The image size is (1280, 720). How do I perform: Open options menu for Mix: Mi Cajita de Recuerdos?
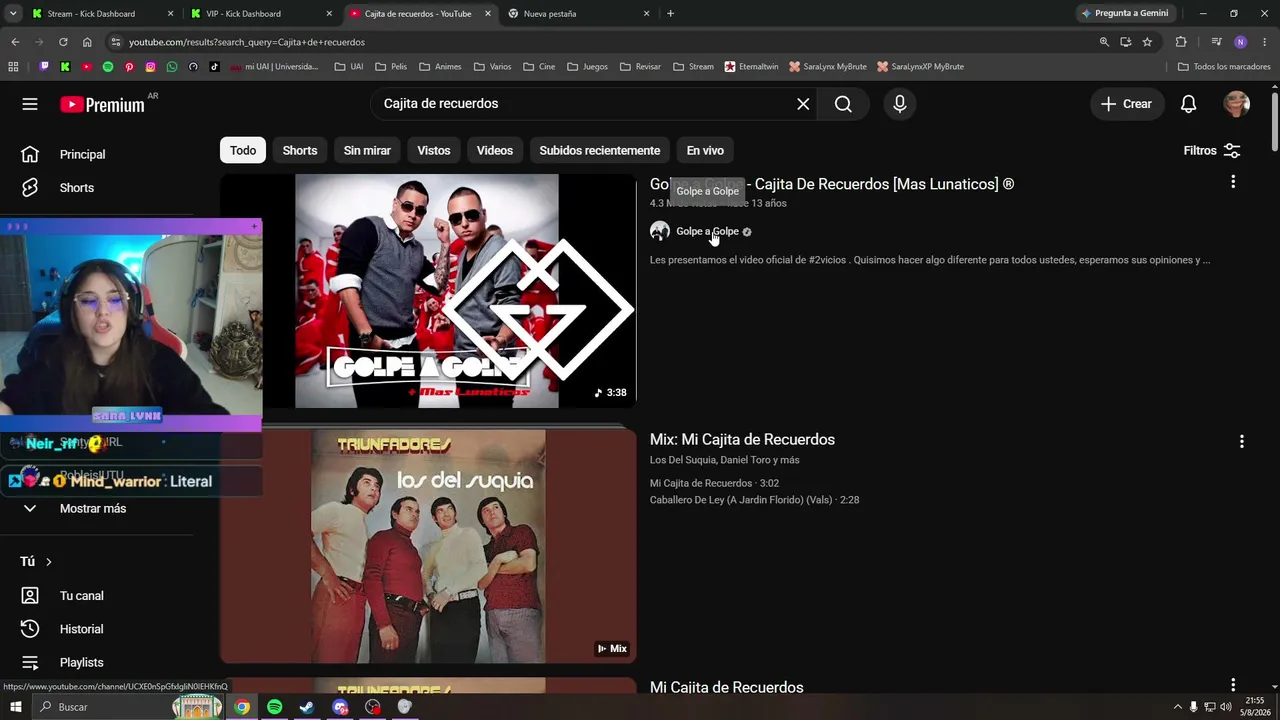click(x=1242, y=441)
